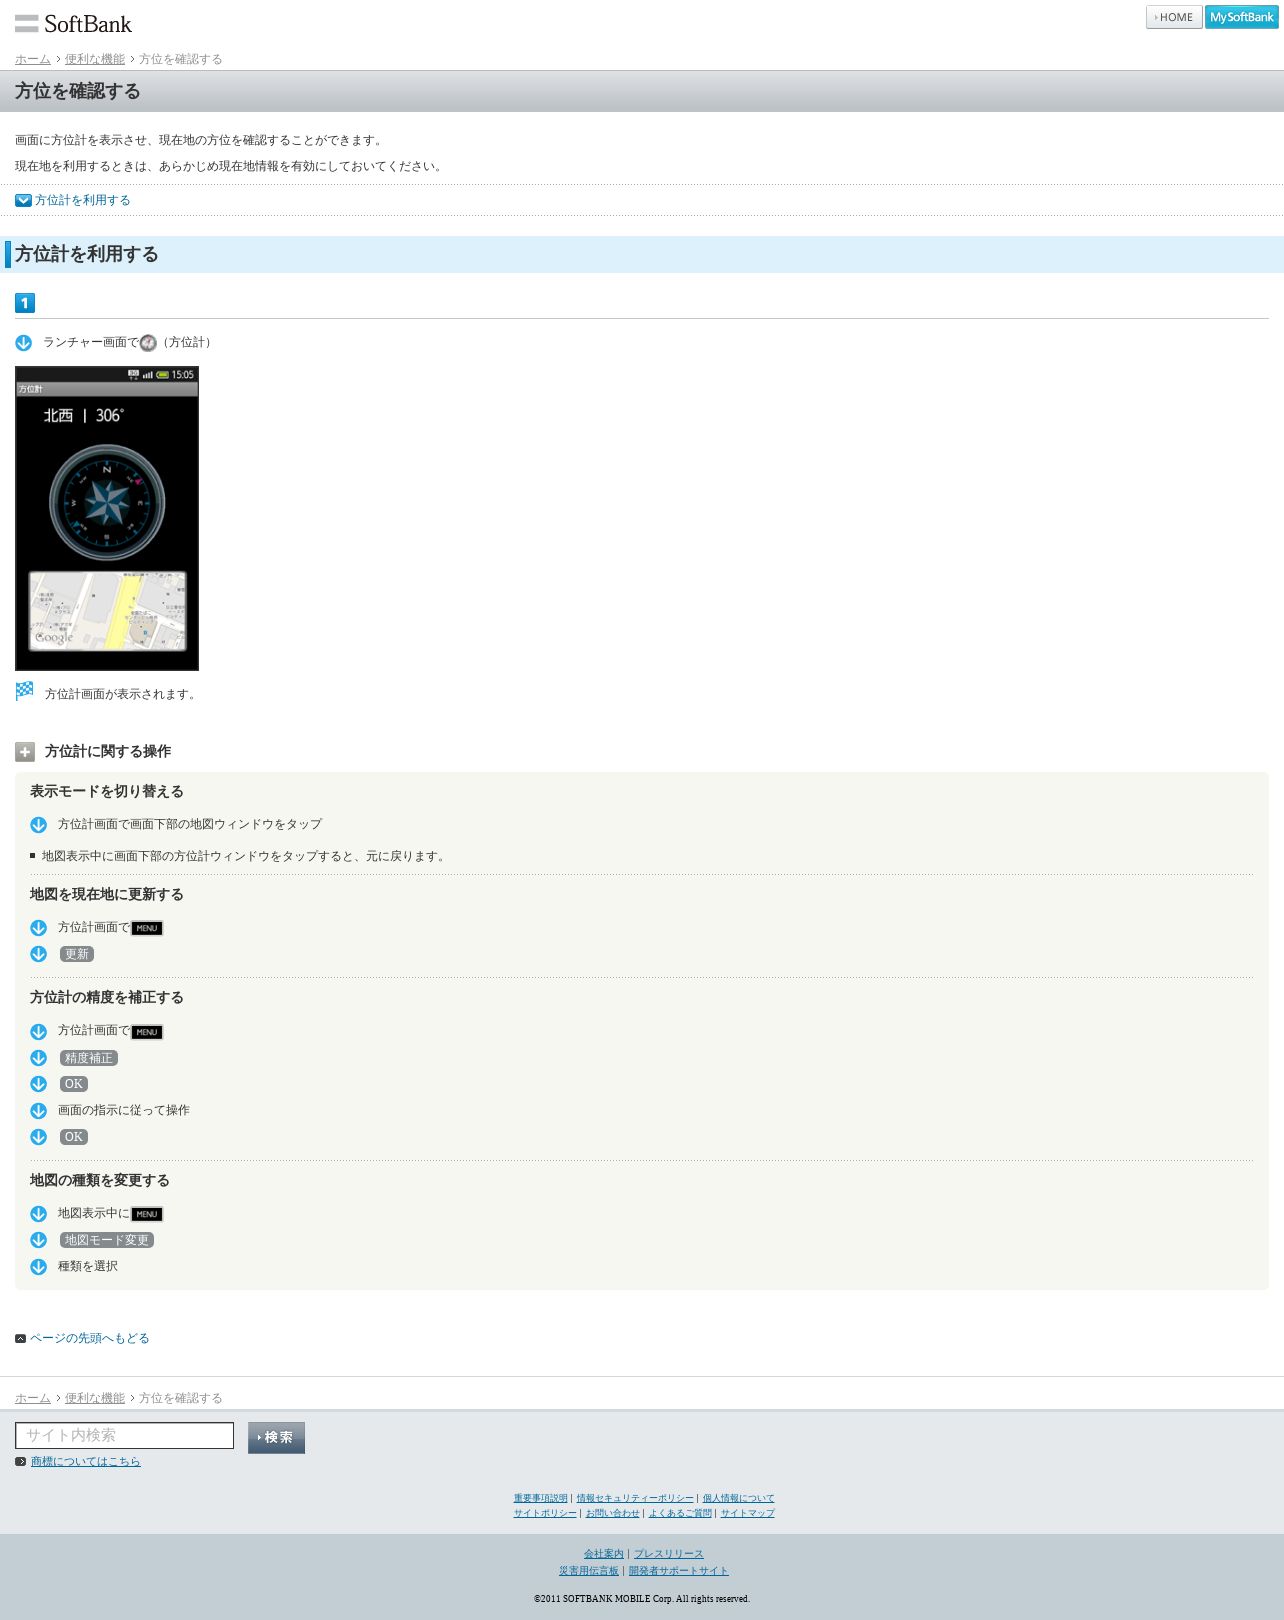Image resolution: width=1284 pixels, height=1620 pixels.
Task: Open 会社案内 footer link
Action: click(x=604, y=1554)
